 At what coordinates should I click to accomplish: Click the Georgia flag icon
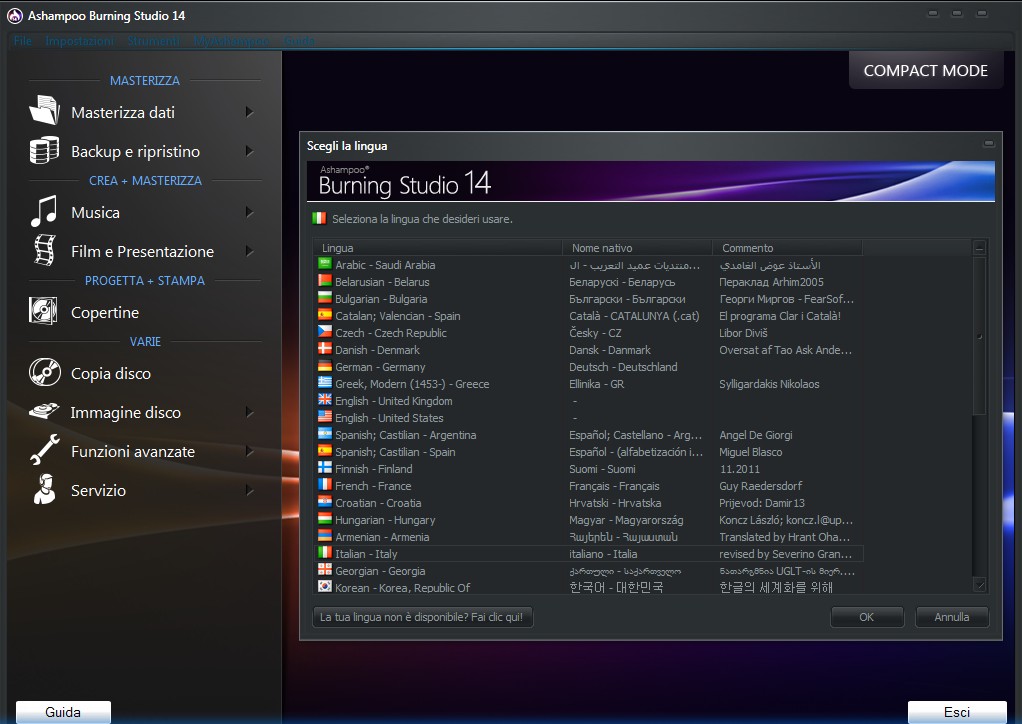tap(325, 570)
